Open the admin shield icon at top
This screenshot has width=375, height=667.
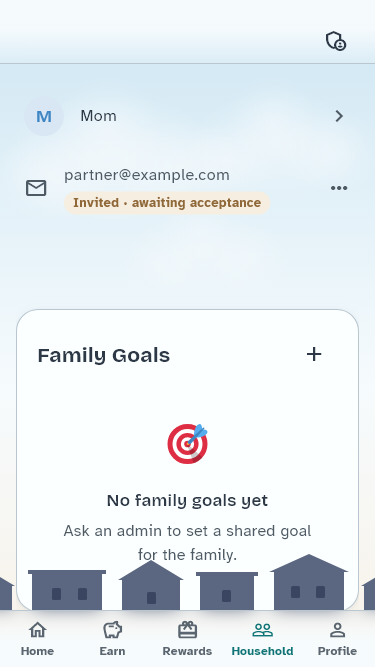336,41
